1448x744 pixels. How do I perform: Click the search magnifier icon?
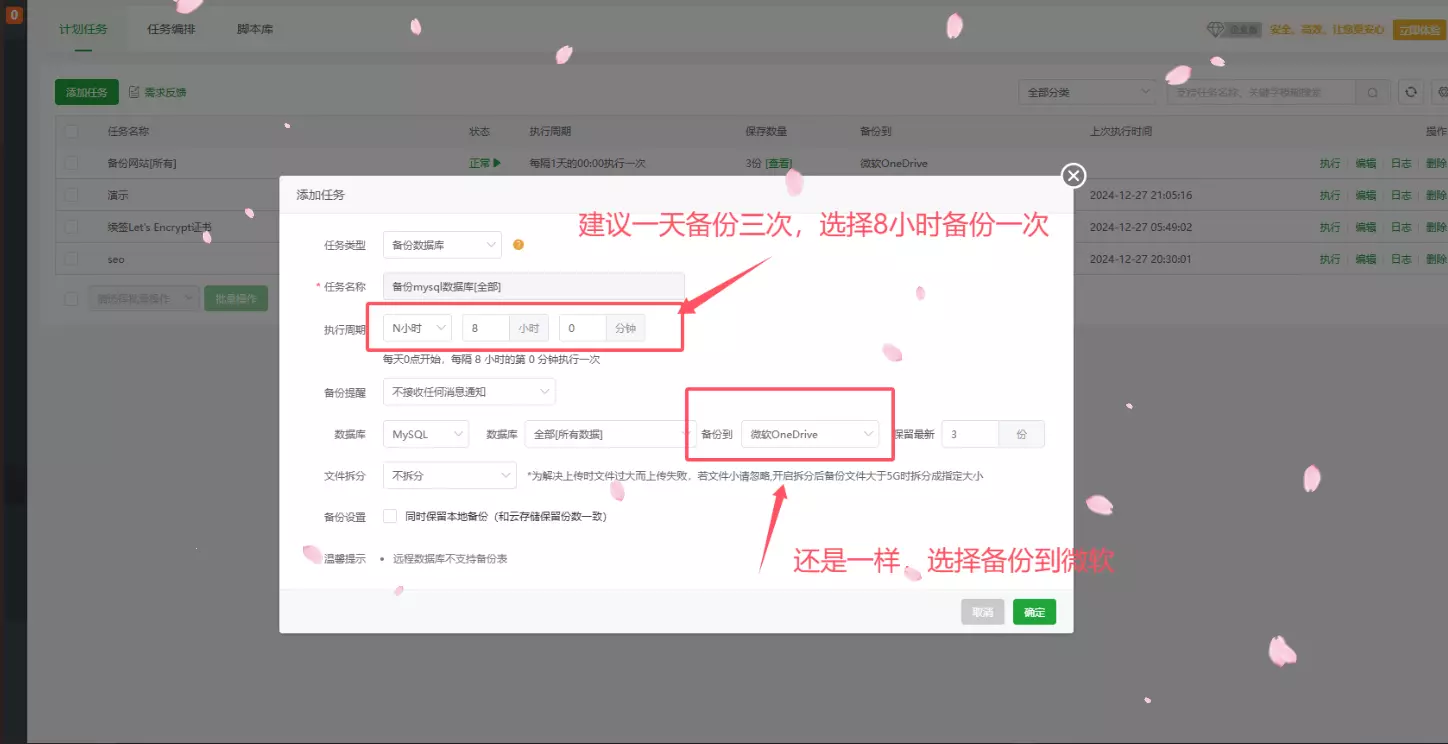point(1371,92)
